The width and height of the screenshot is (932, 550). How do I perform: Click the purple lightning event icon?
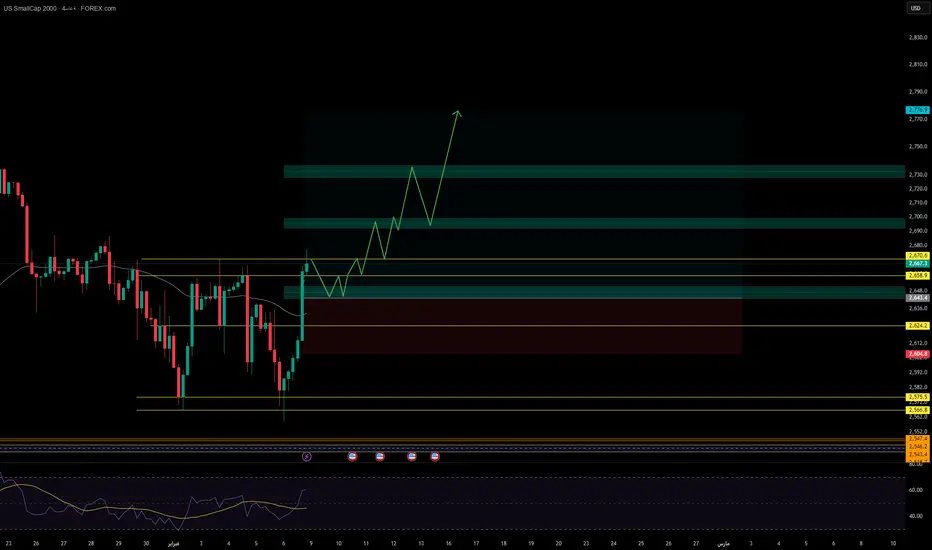[x=307, y=457]
